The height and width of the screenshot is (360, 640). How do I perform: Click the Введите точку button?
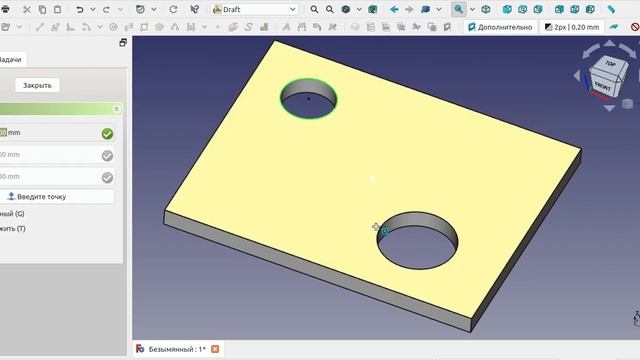[x=56, y=197]
